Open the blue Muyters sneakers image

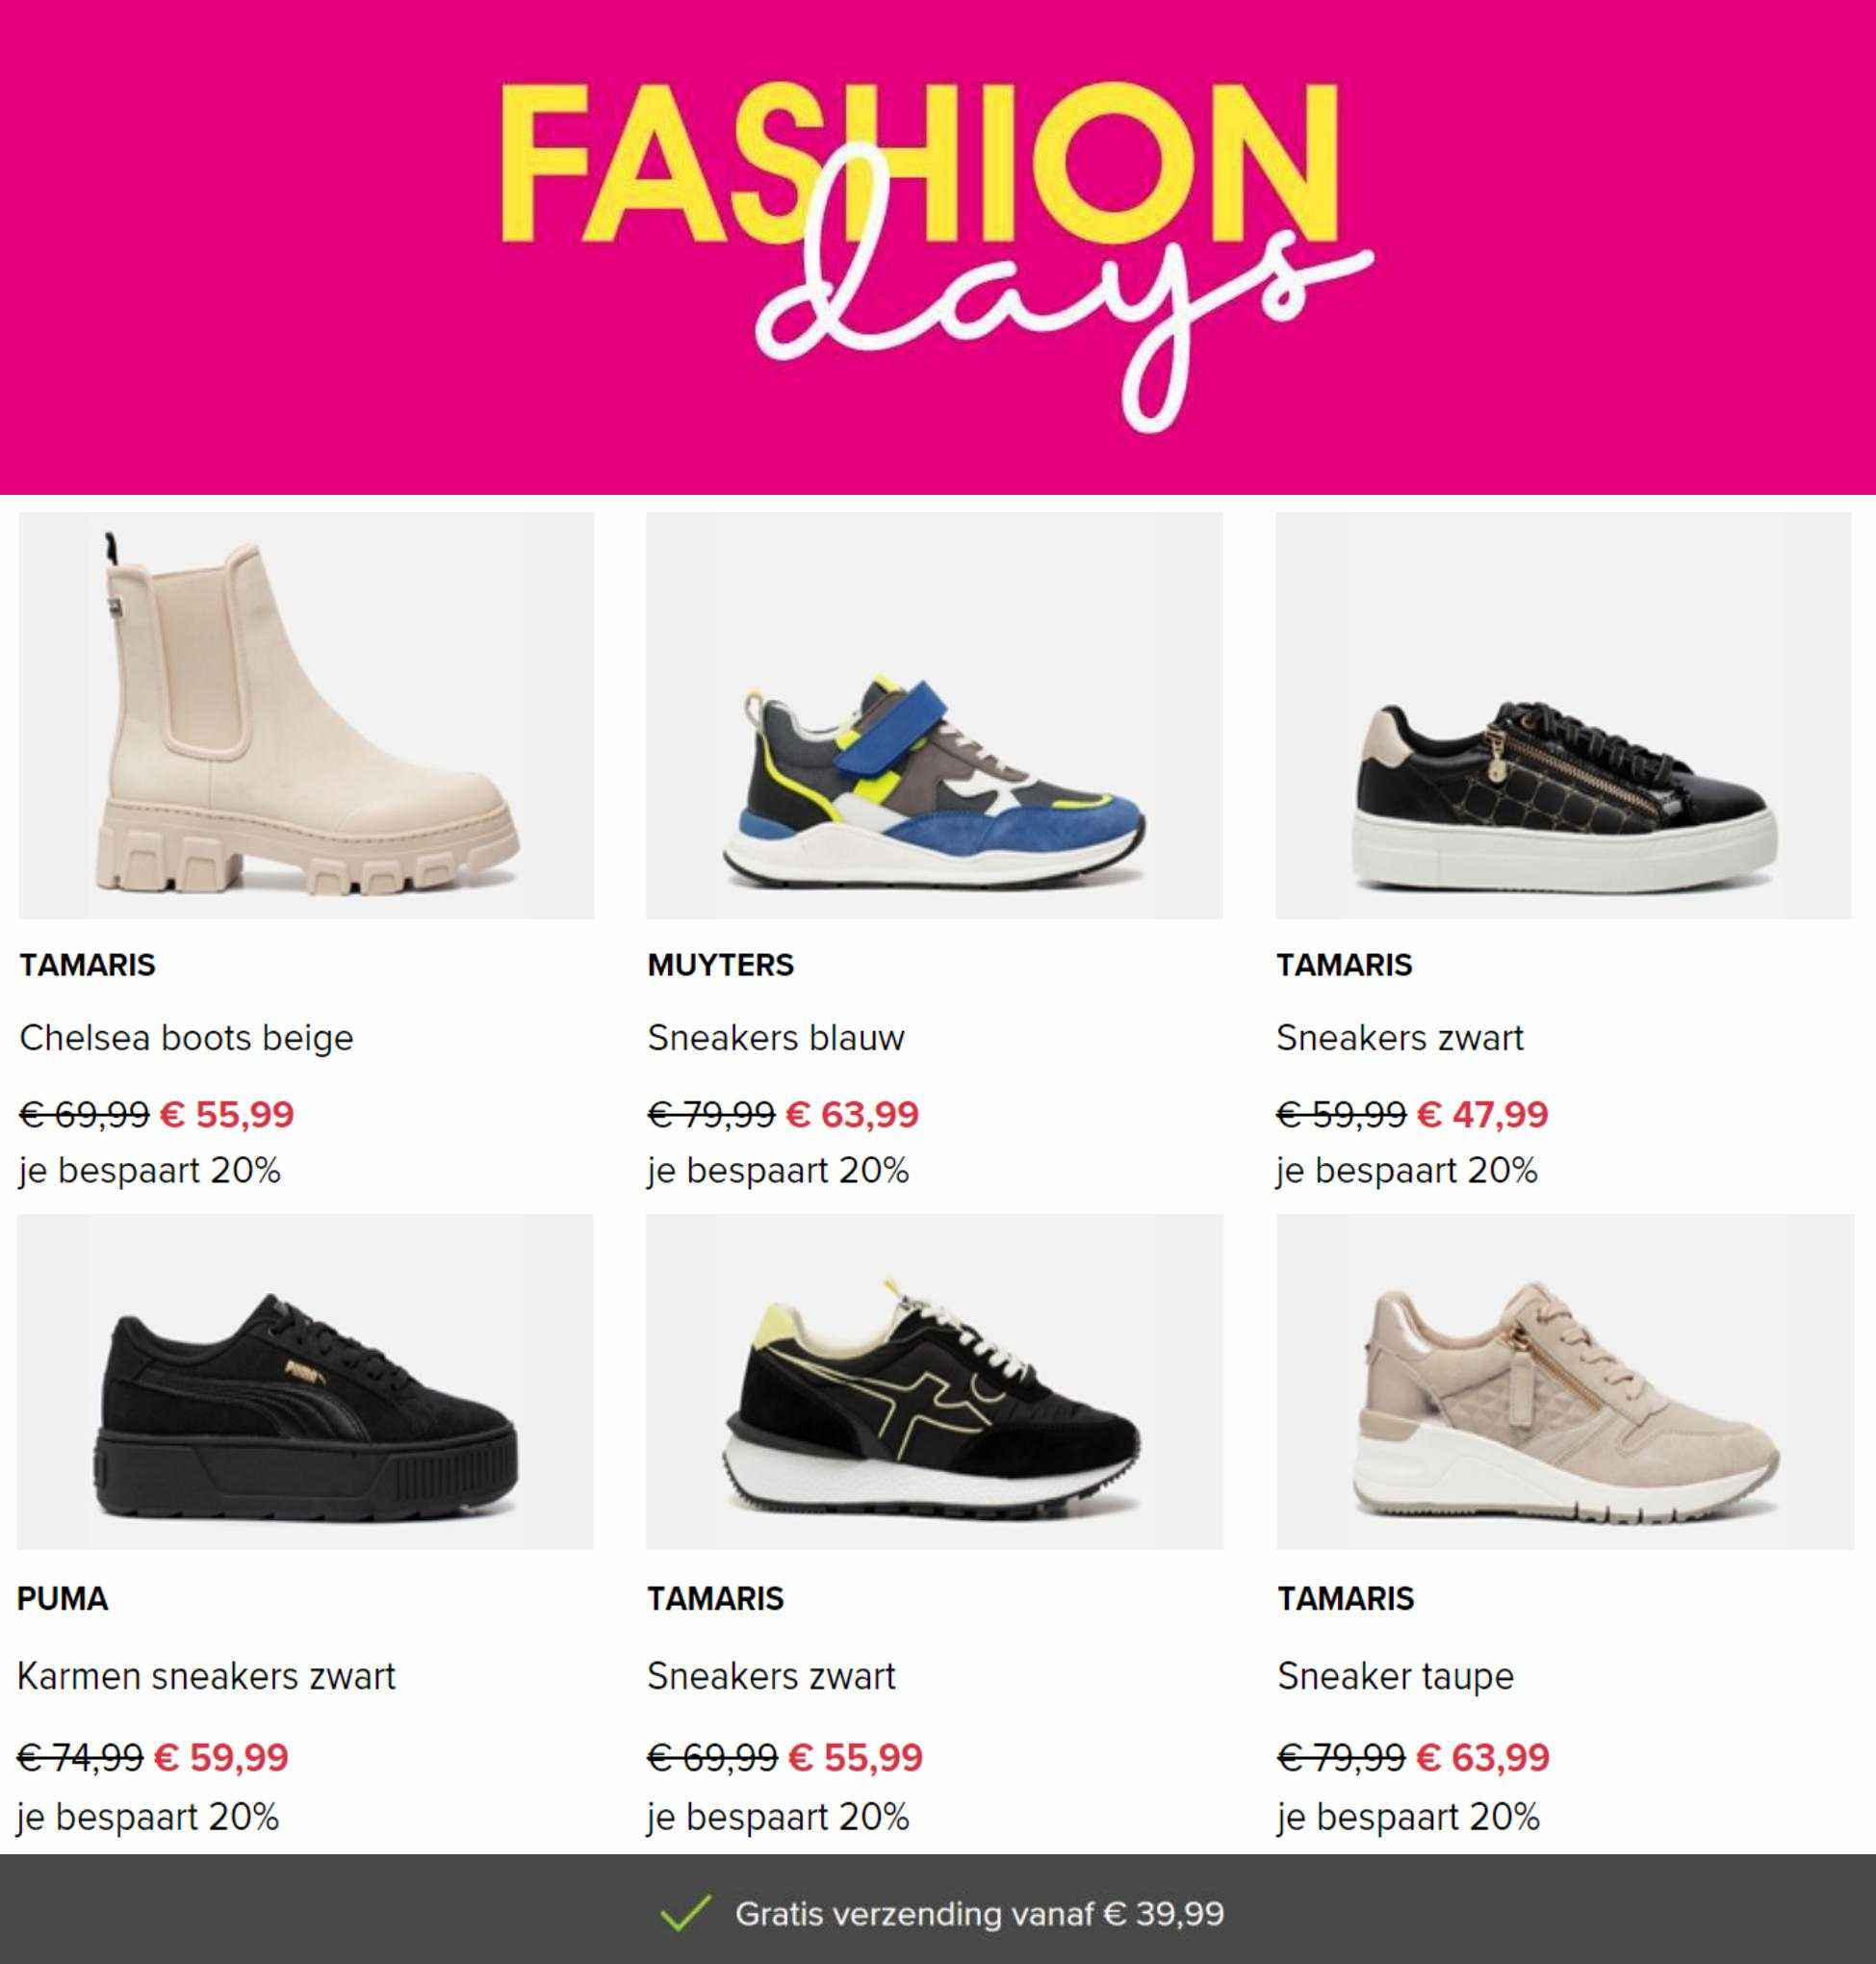(x=934, y=715)
